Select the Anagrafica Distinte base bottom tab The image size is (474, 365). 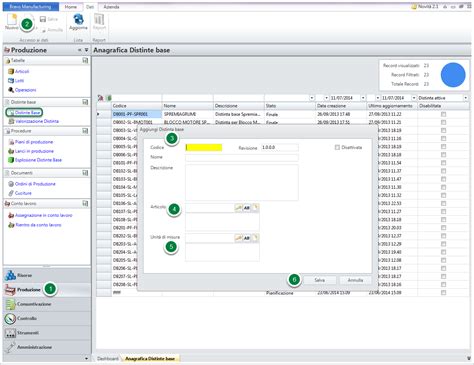(150, 359)
